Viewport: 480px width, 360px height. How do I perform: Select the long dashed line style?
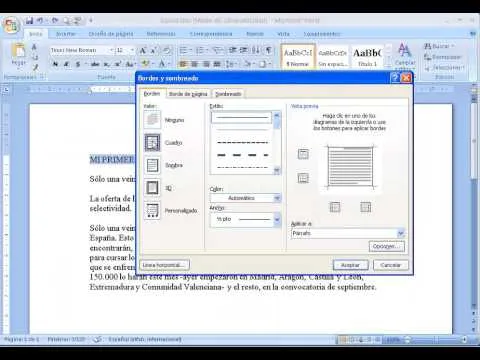242,155
